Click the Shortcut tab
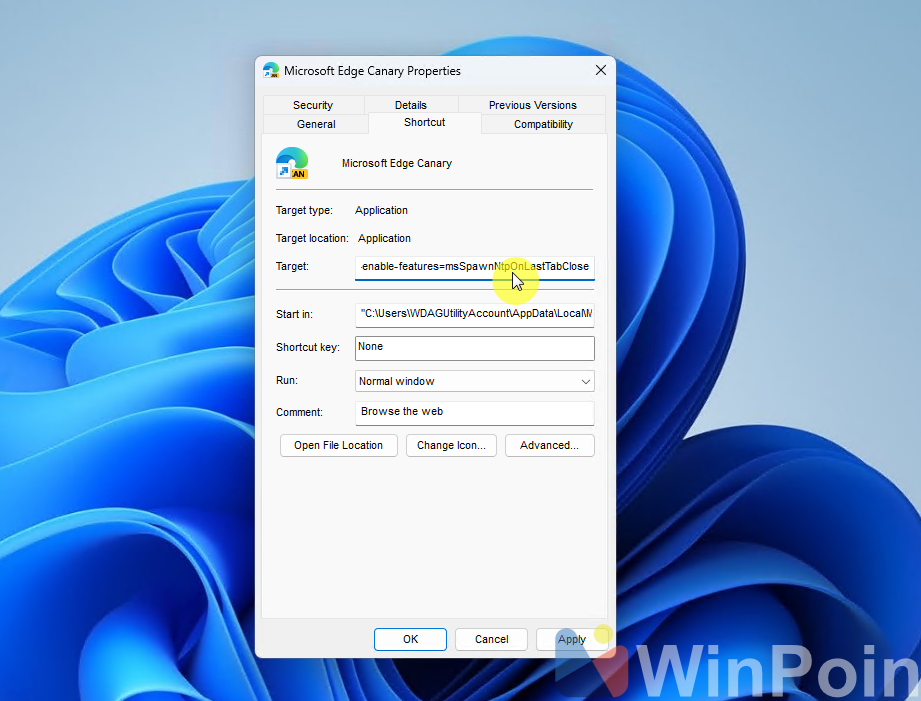This screenshot has height=701, width=921. pyautogui.click(x=424, y=122)
